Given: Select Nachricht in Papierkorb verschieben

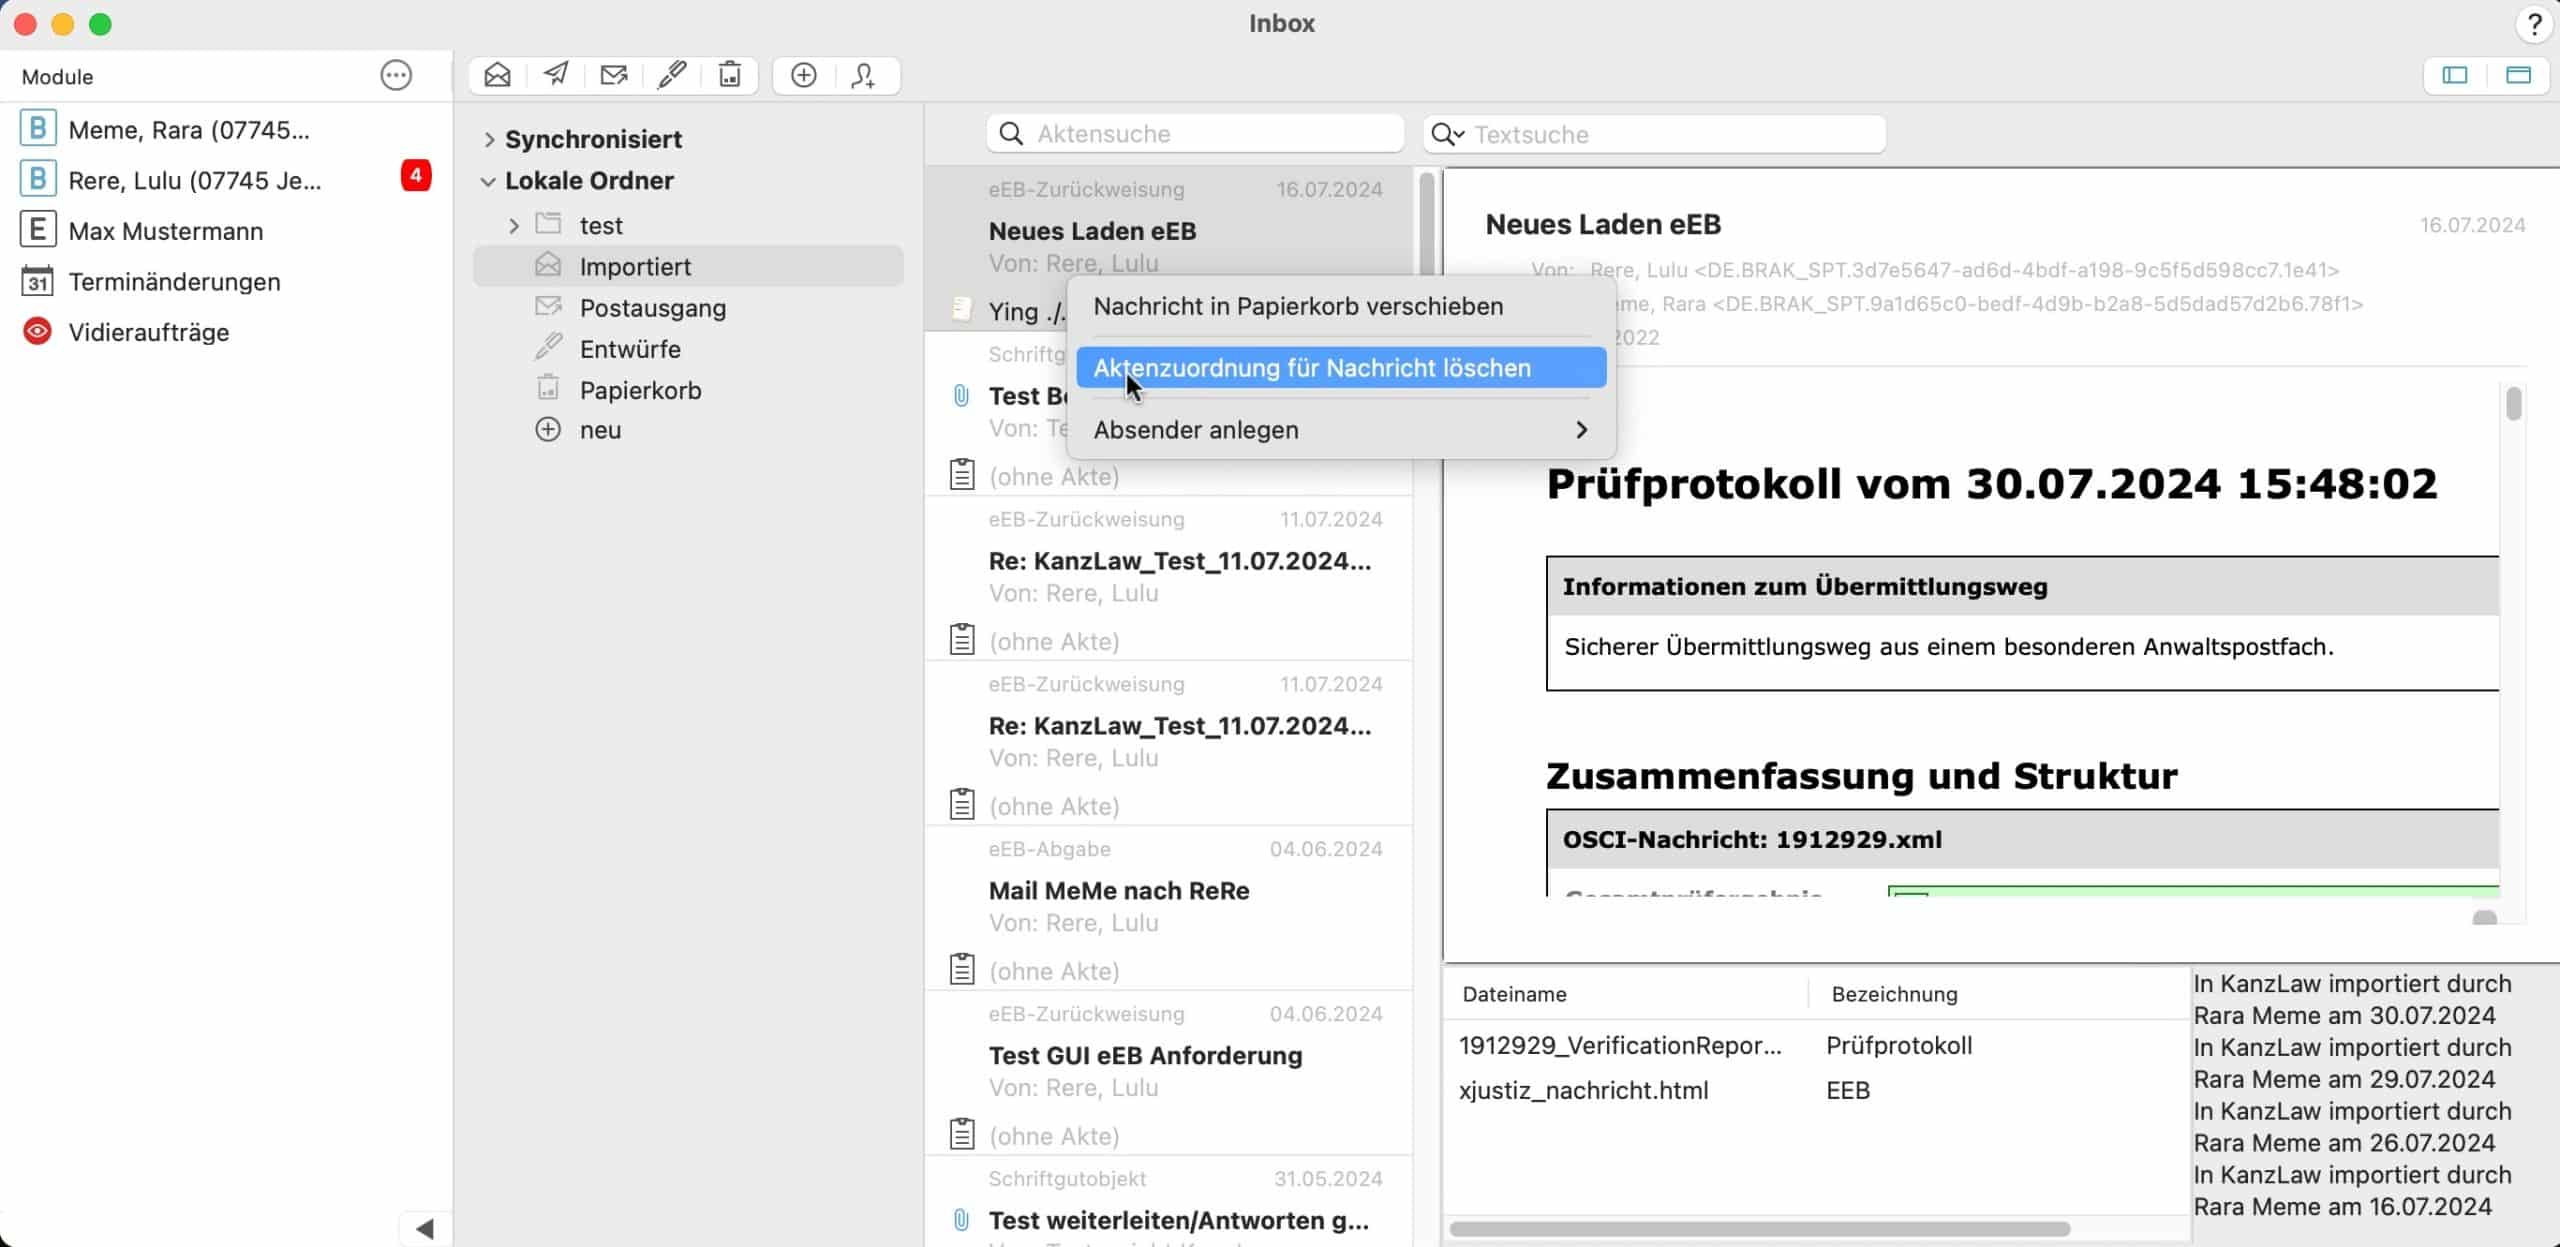Looking at the screenshot, I should pyautogui.click(x=1297, y=307).
